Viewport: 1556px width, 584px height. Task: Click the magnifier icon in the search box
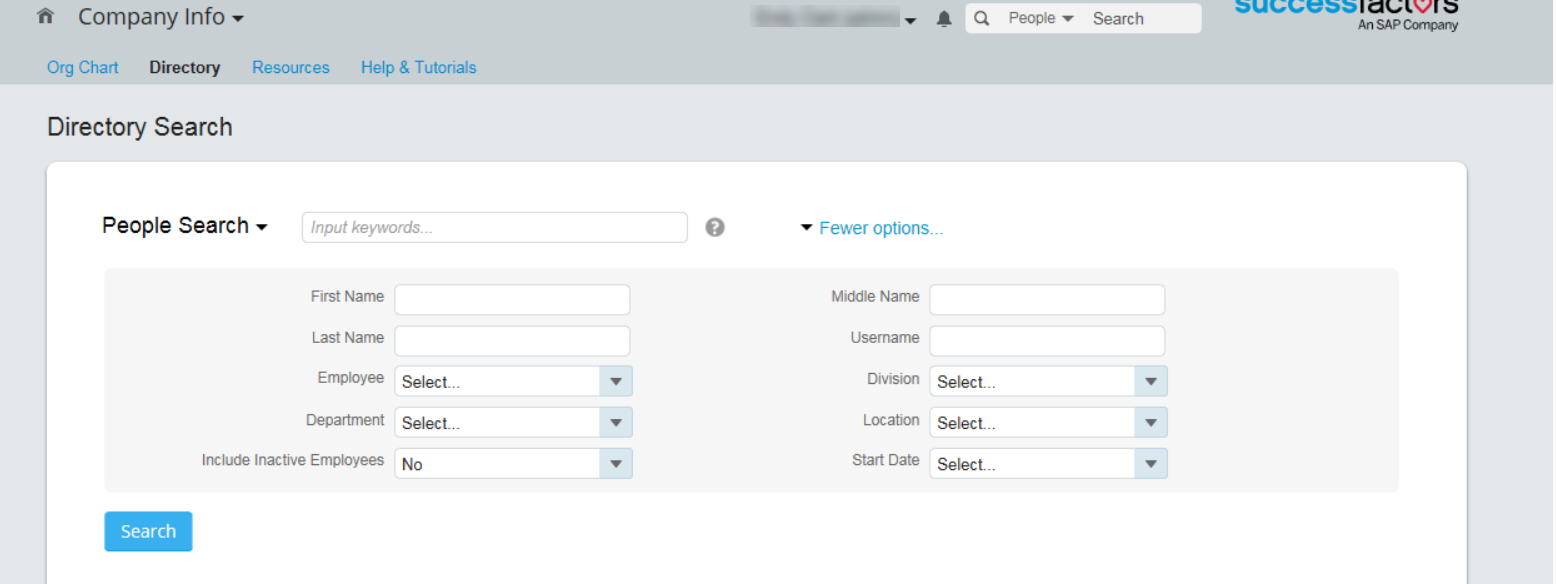[x=982, y=18]
